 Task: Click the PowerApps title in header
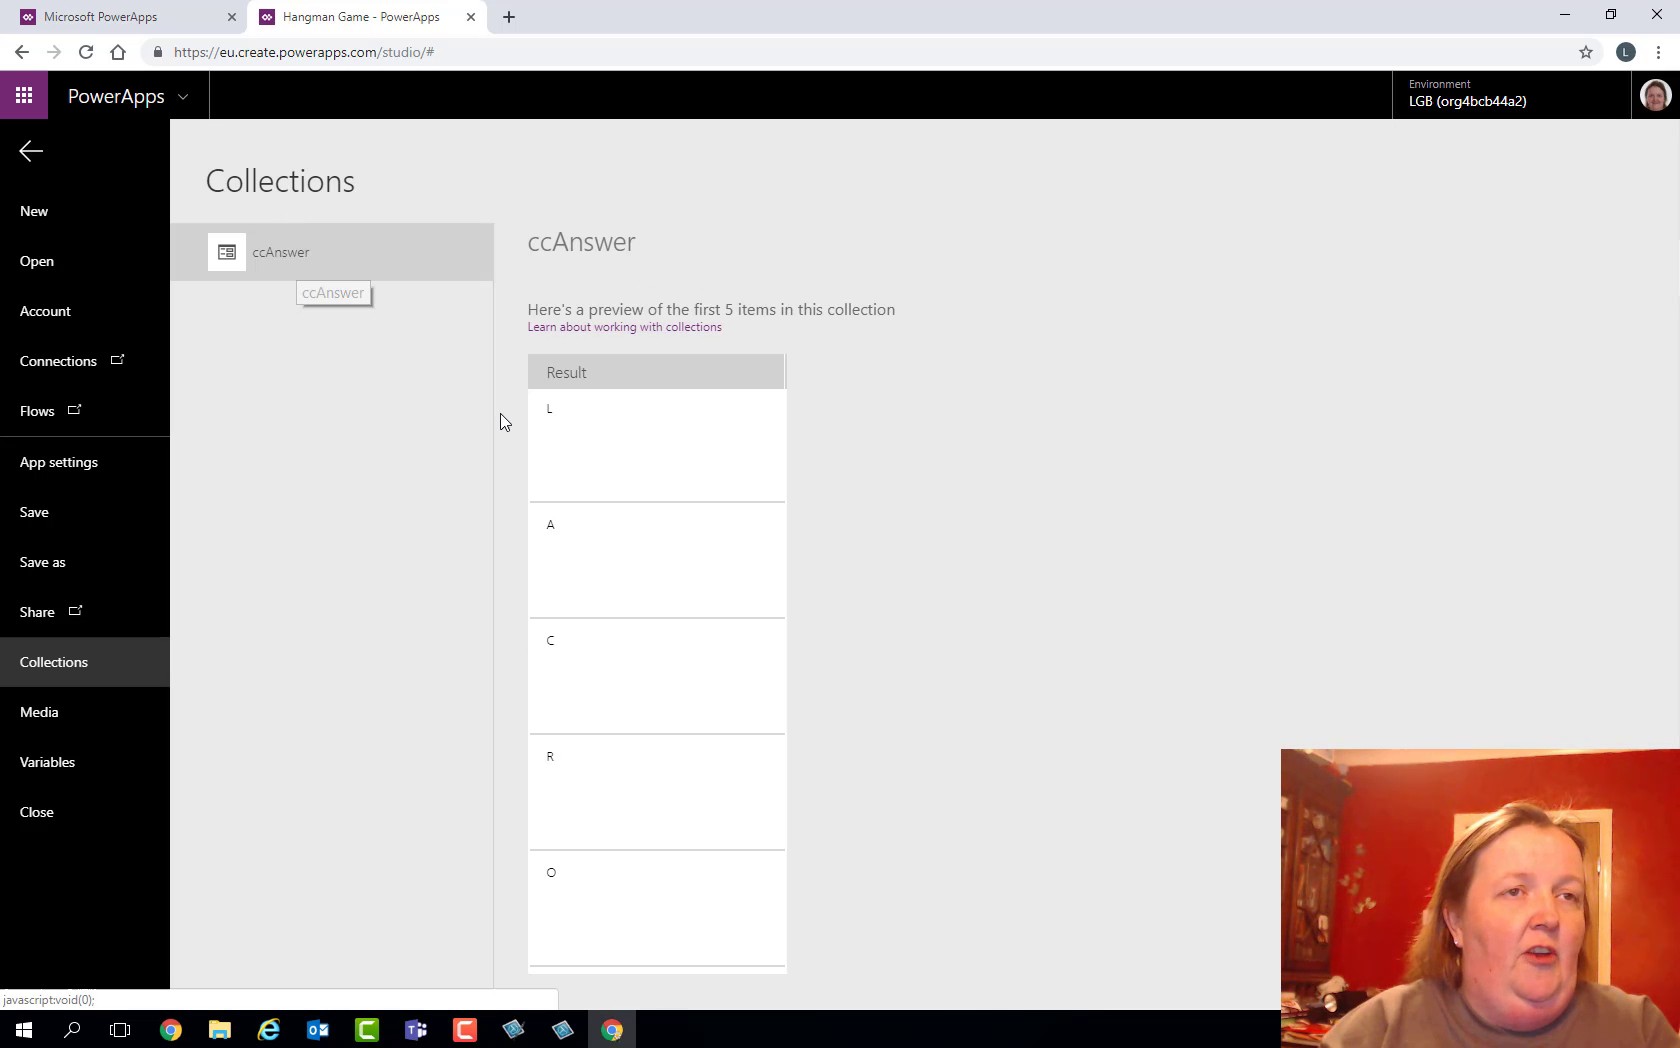116,96
